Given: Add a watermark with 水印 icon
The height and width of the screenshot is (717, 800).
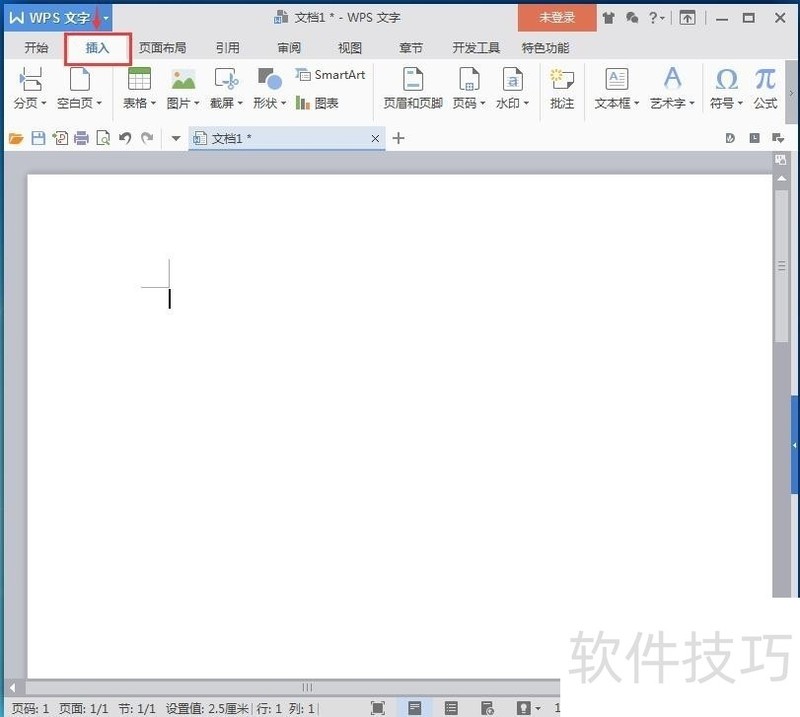Looking at the screenshot, I should (512, 79).
